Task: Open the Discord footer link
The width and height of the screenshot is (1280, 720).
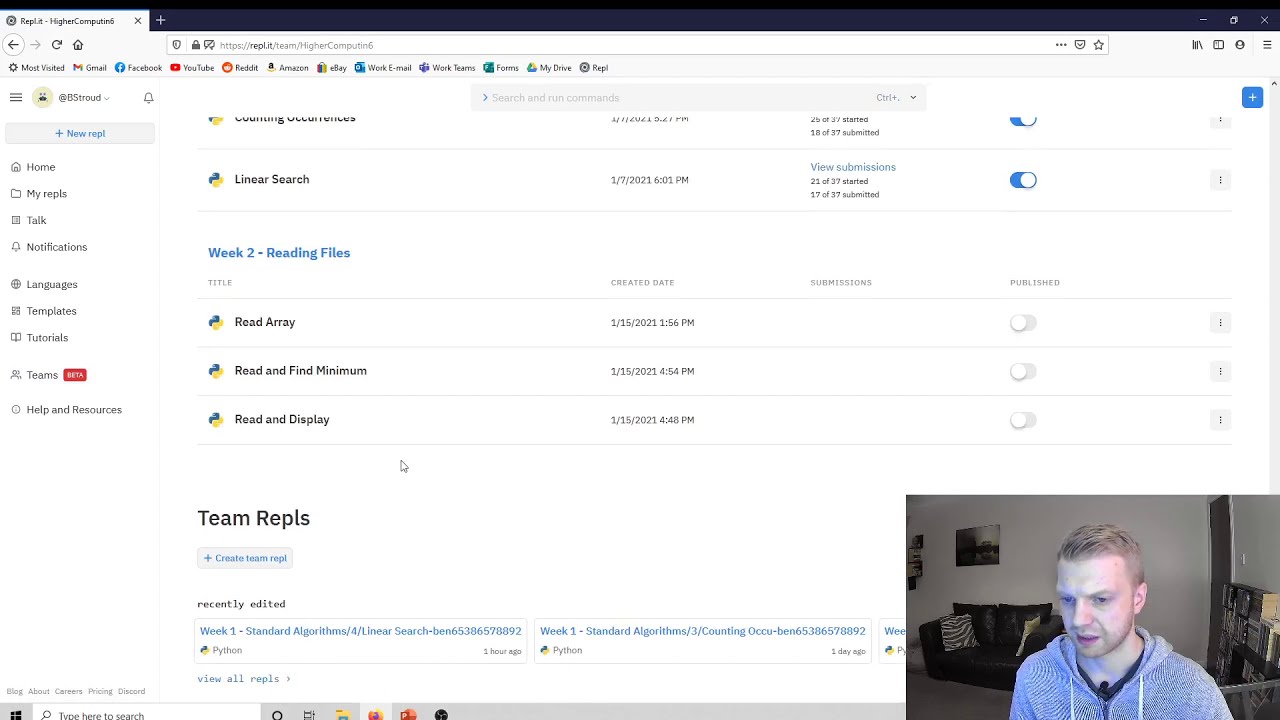Action: click(x=131, y=692)
